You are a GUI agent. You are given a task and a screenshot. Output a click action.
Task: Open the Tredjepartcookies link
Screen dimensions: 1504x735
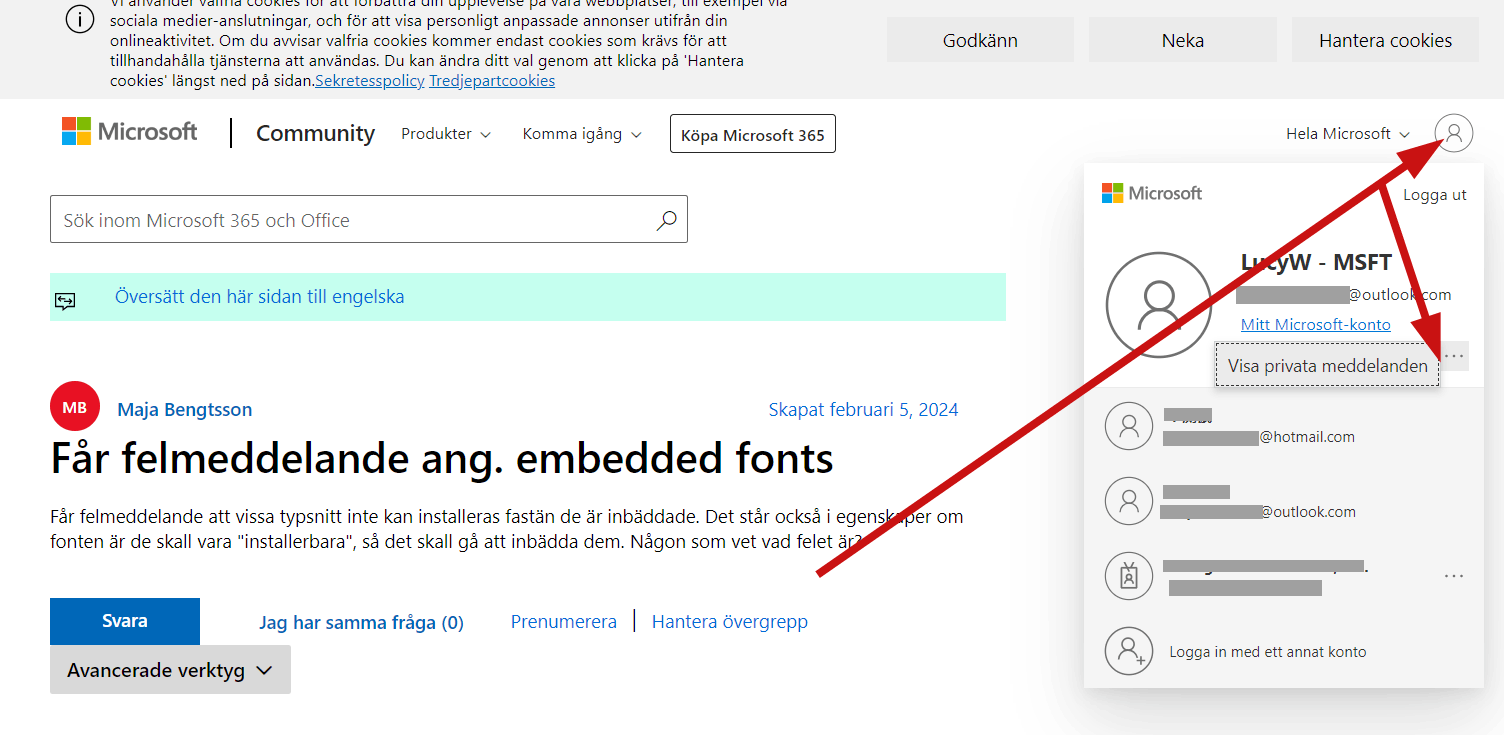click(492, 81)
